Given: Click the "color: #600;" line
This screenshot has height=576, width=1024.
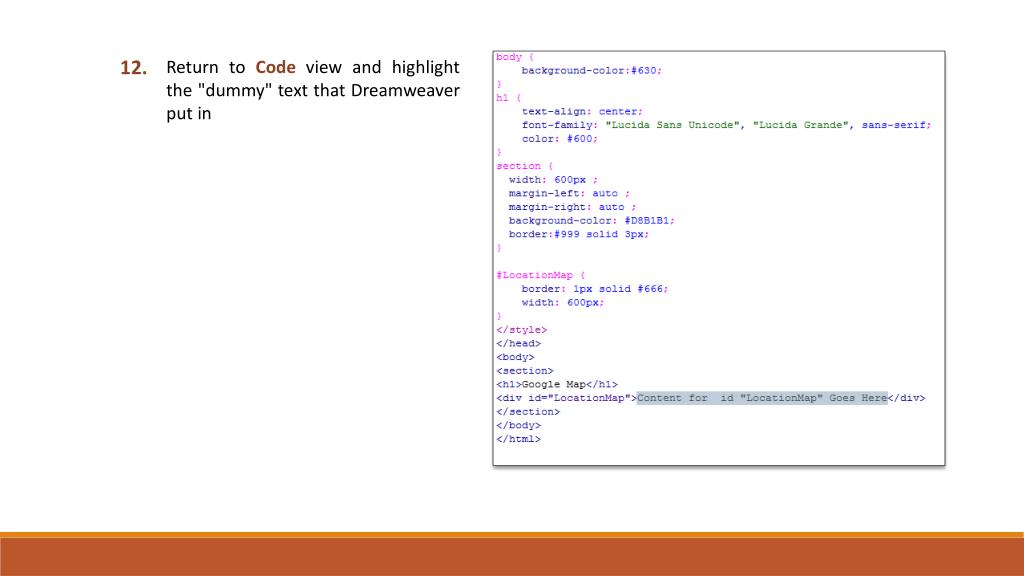Looking at the screenshot, I should [560, 139].
